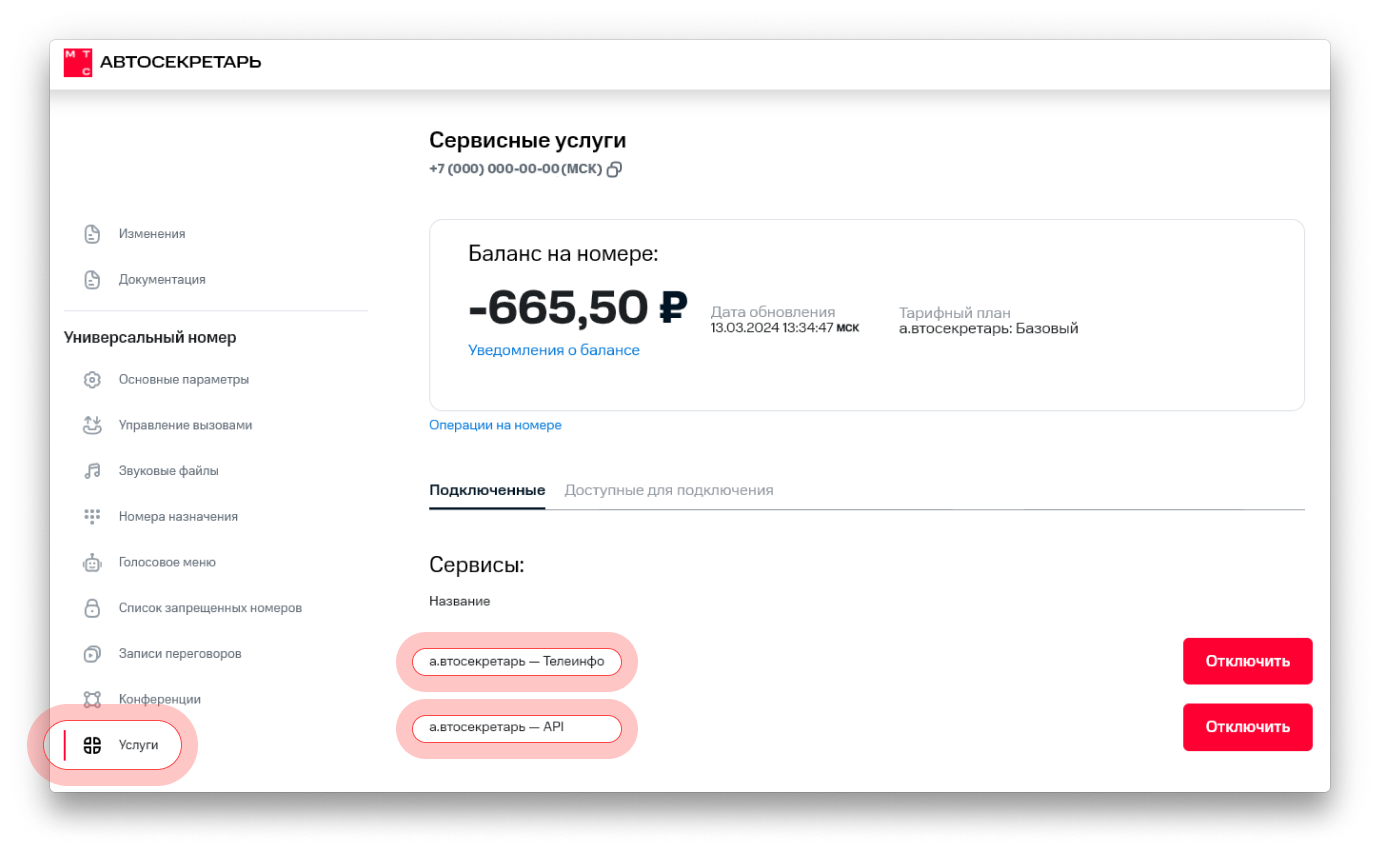Viewport: 1380px width, 852px height.
Task: Click the Сервисные услуги page heading
Action: click(527, 141)
